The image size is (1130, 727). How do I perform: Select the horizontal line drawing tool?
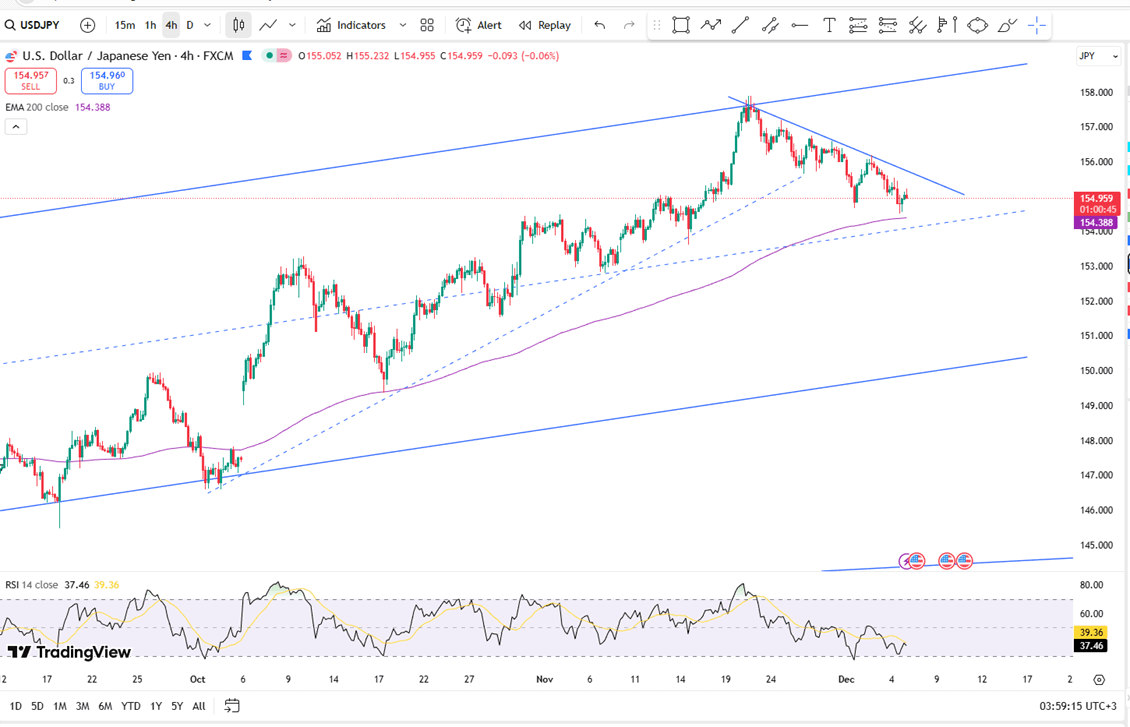[x=799, y=25]
